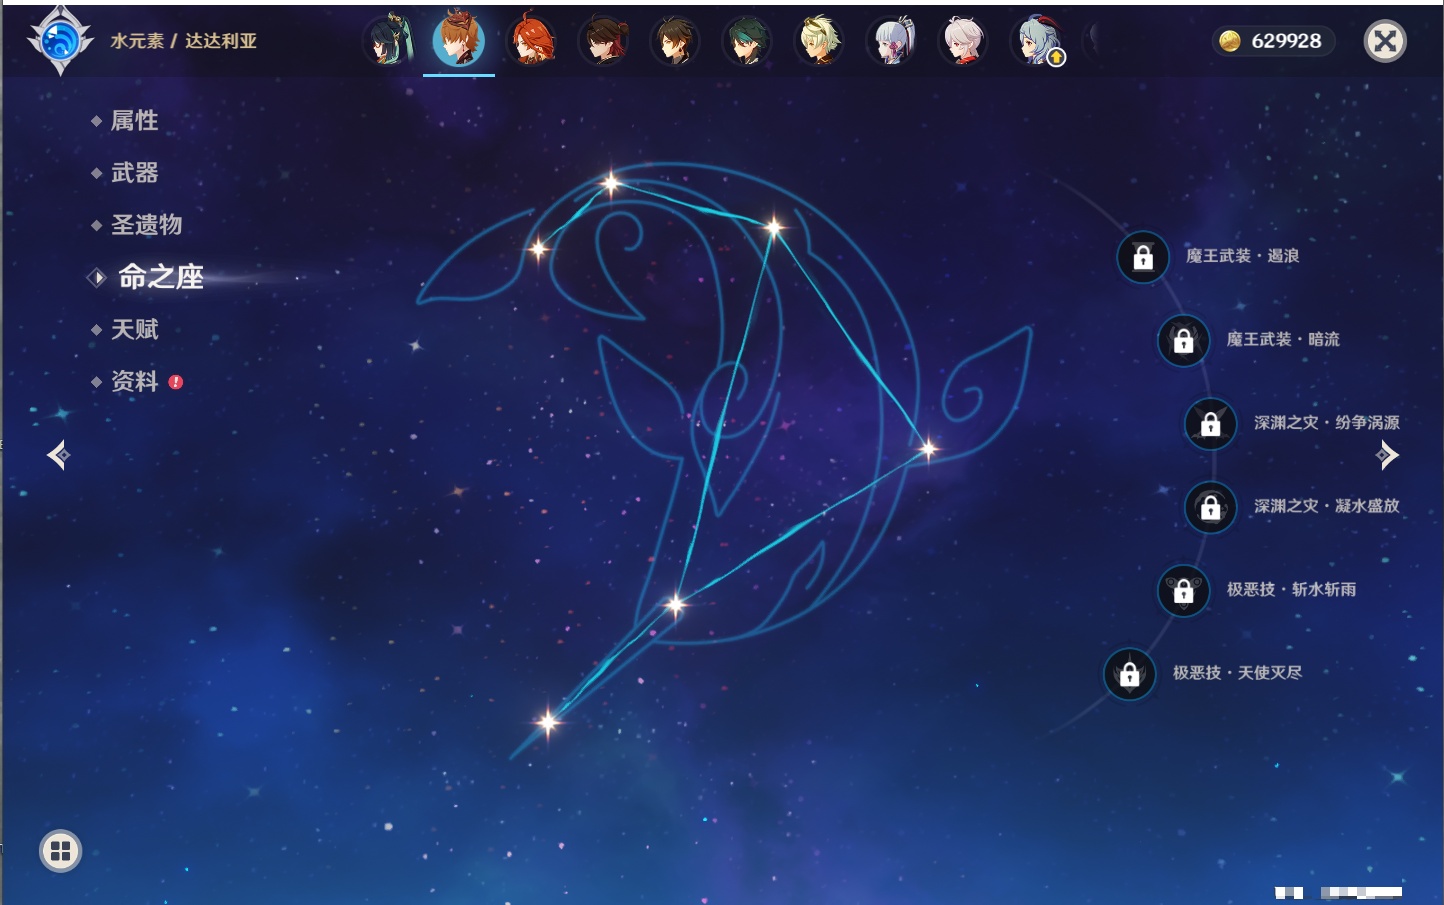Click the lock icon for 极恶技·斩水斩雨

click(1183, 590)
